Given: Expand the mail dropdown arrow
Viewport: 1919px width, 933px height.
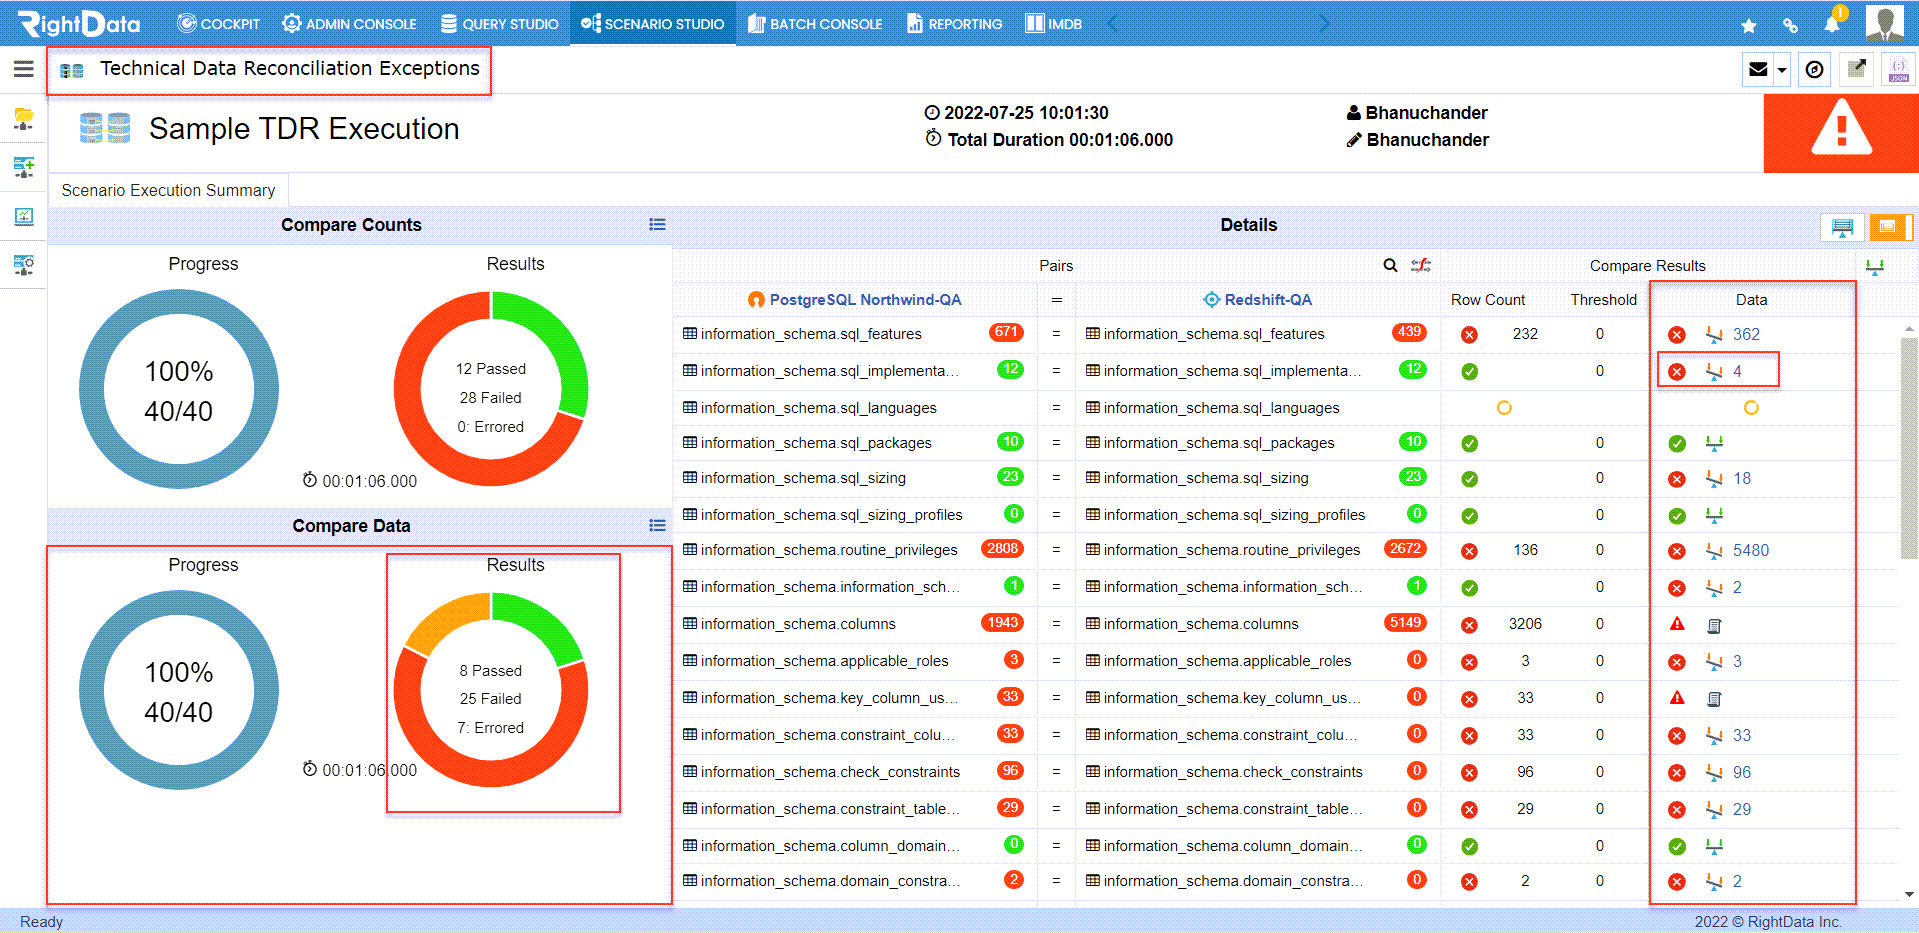Looking at the screenshot, I should point(1781,70).
